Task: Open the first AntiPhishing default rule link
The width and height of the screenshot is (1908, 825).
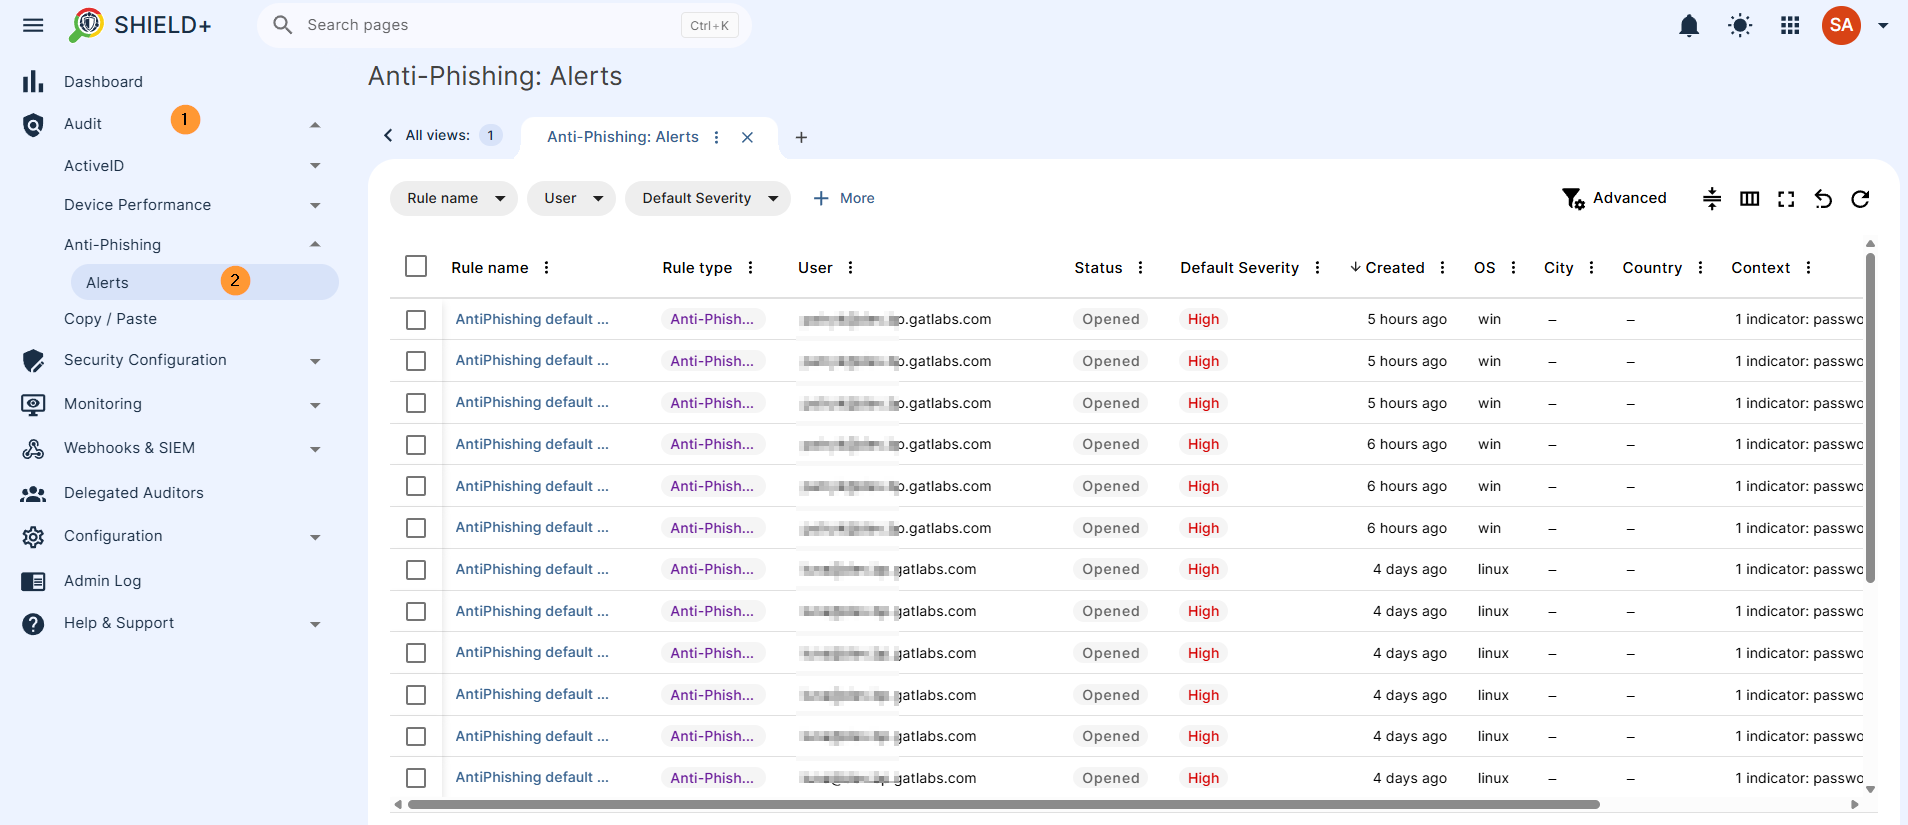Action: (532, 319)
